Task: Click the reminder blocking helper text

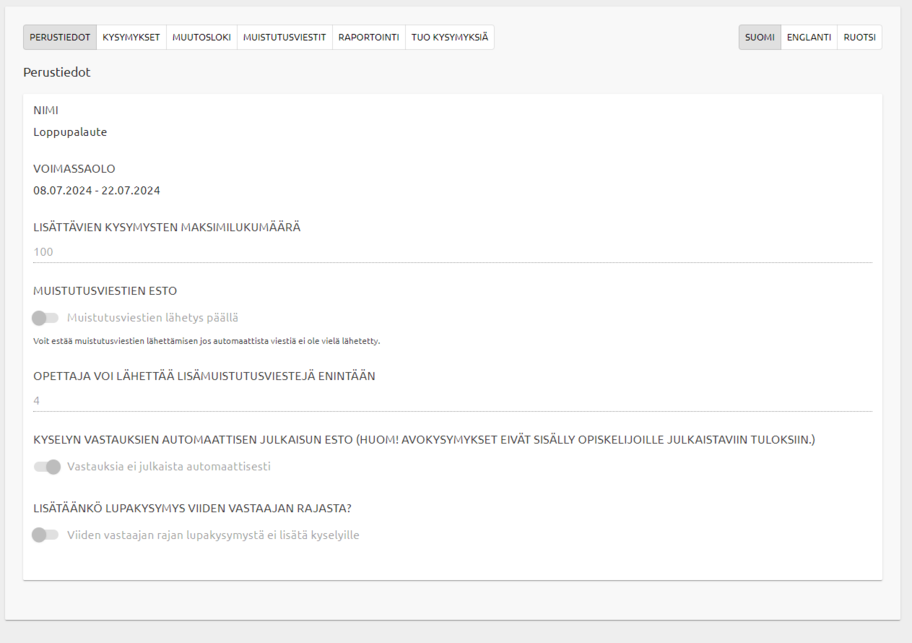Action: click(206, 341)
